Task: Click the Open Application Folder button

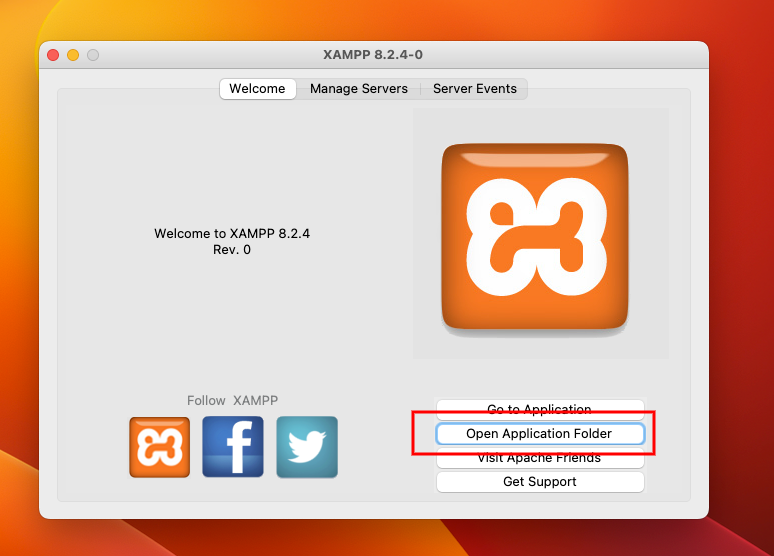Action: (539, 434)
